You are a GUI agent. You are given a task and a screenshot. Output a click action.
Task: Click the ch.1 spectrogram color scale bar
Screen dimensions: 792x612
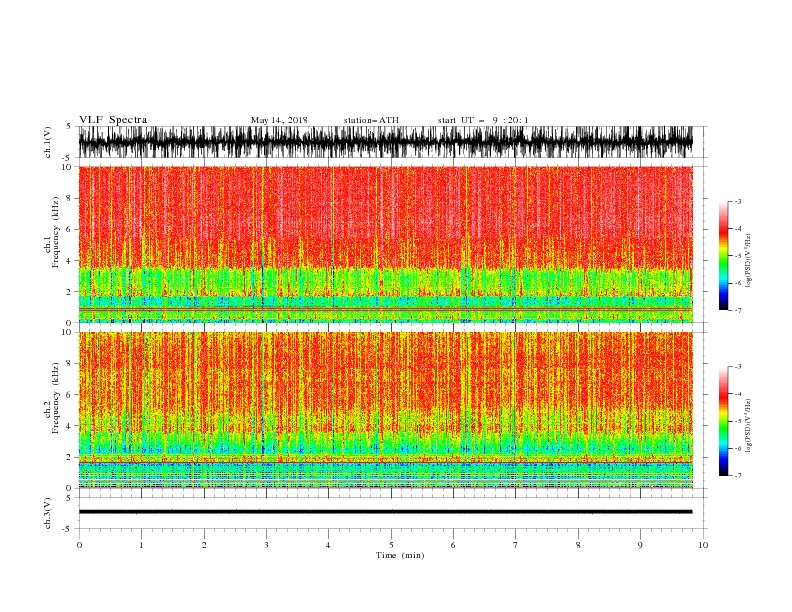pos(723,255)
